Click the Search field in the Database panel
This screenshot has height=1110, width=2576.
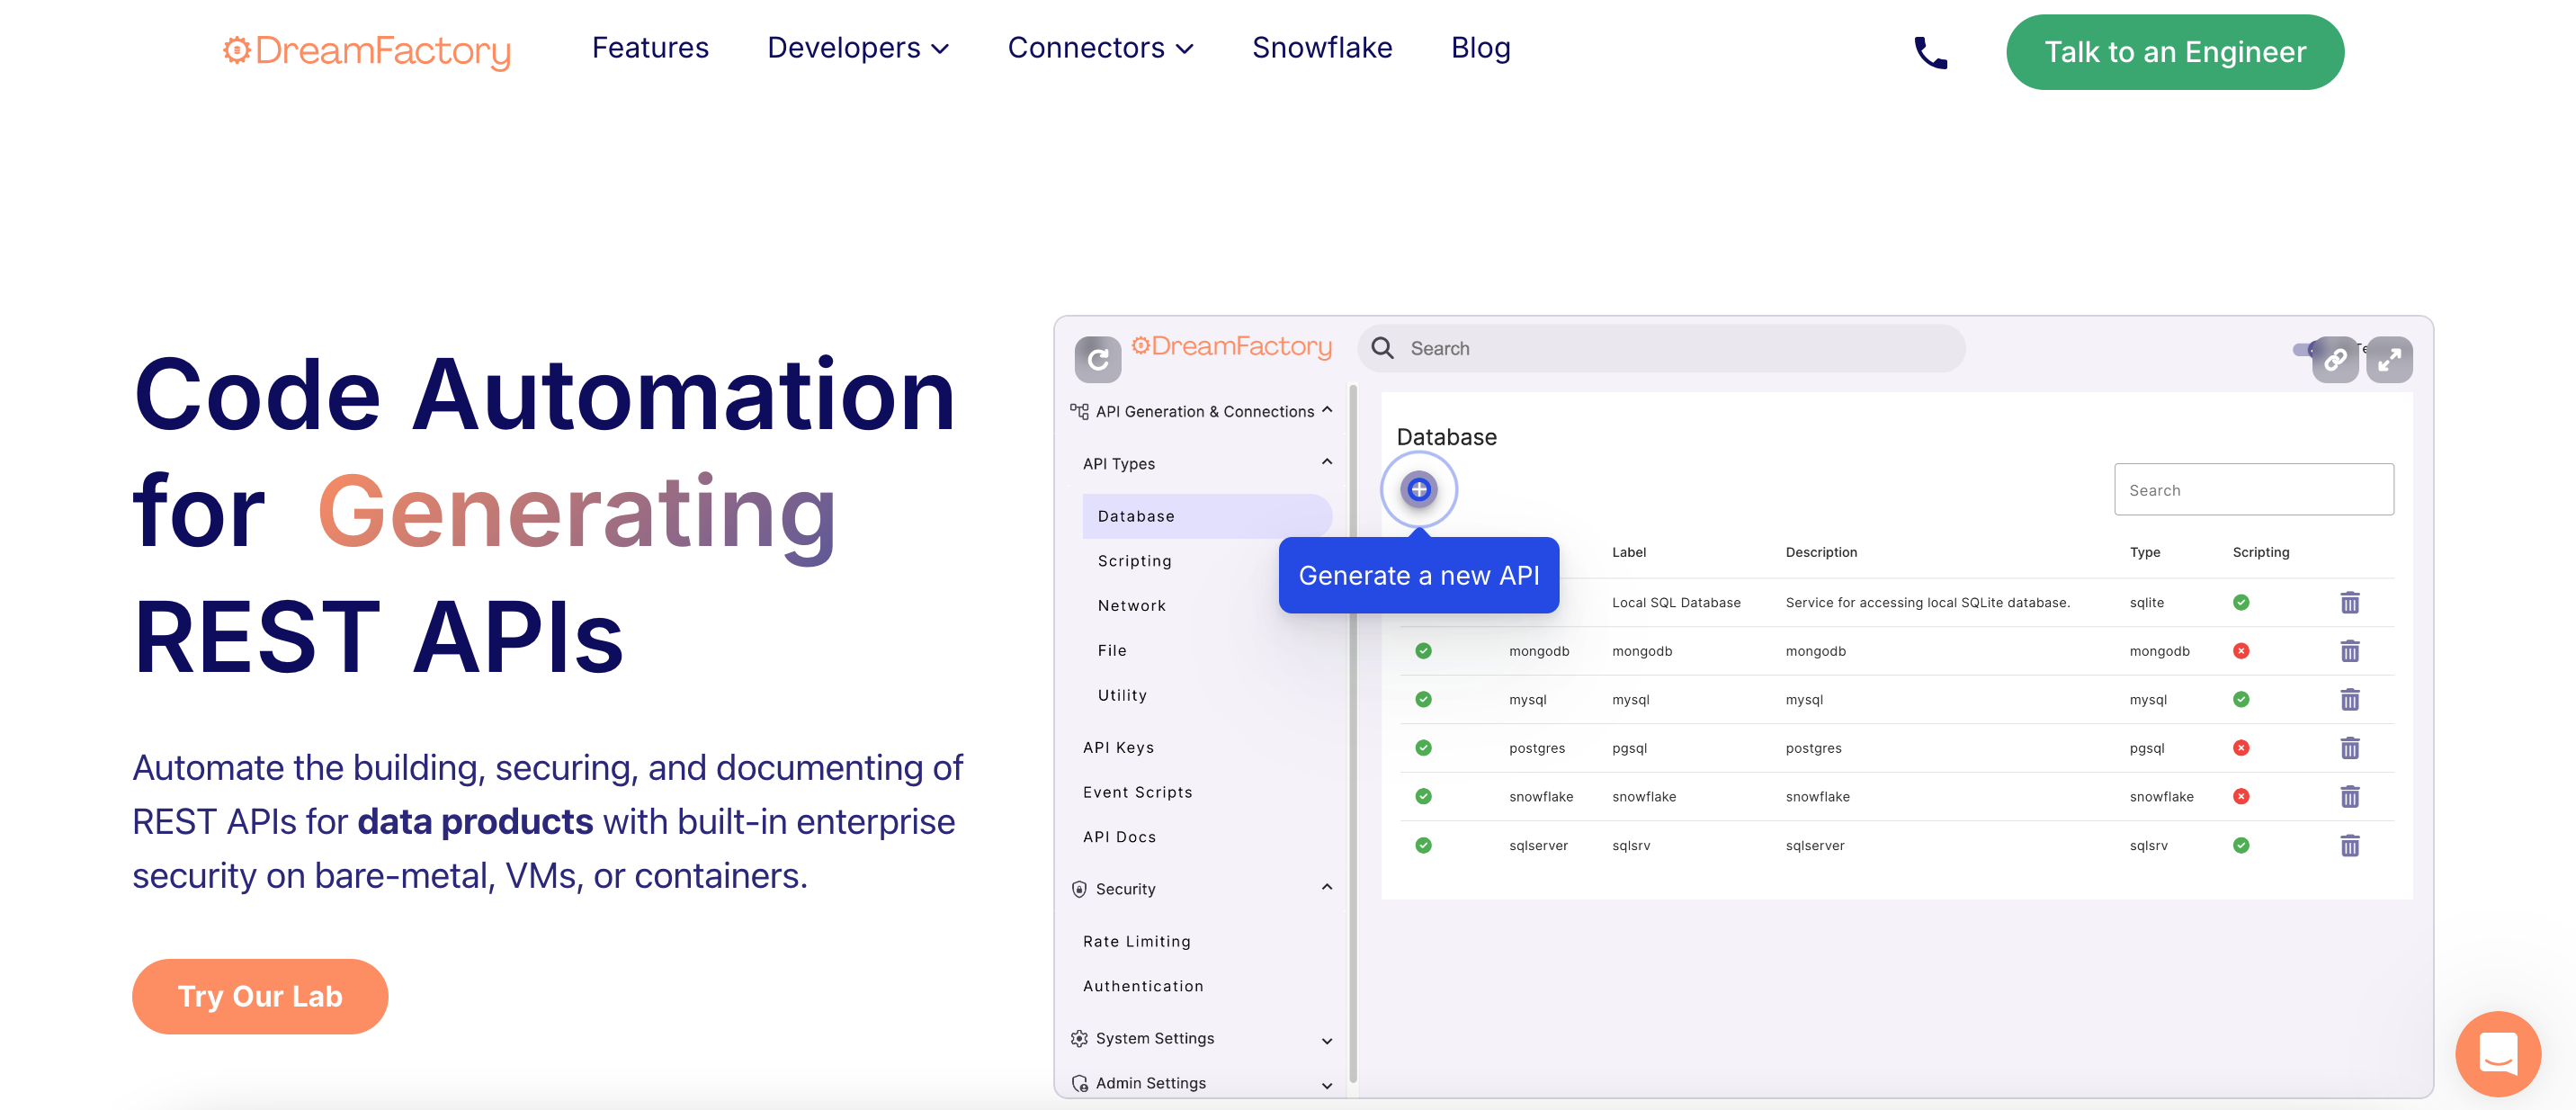tap(2253, 489)
